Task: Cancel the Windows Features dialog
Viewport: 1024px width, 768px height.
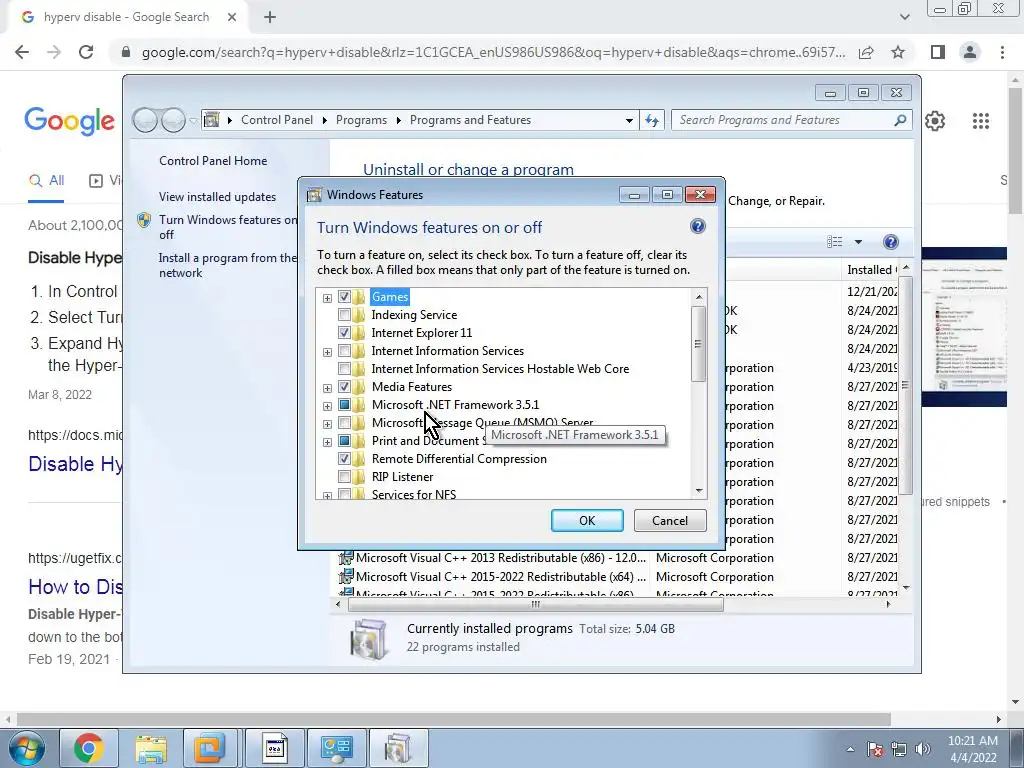Action: click(x=670, y=520)
